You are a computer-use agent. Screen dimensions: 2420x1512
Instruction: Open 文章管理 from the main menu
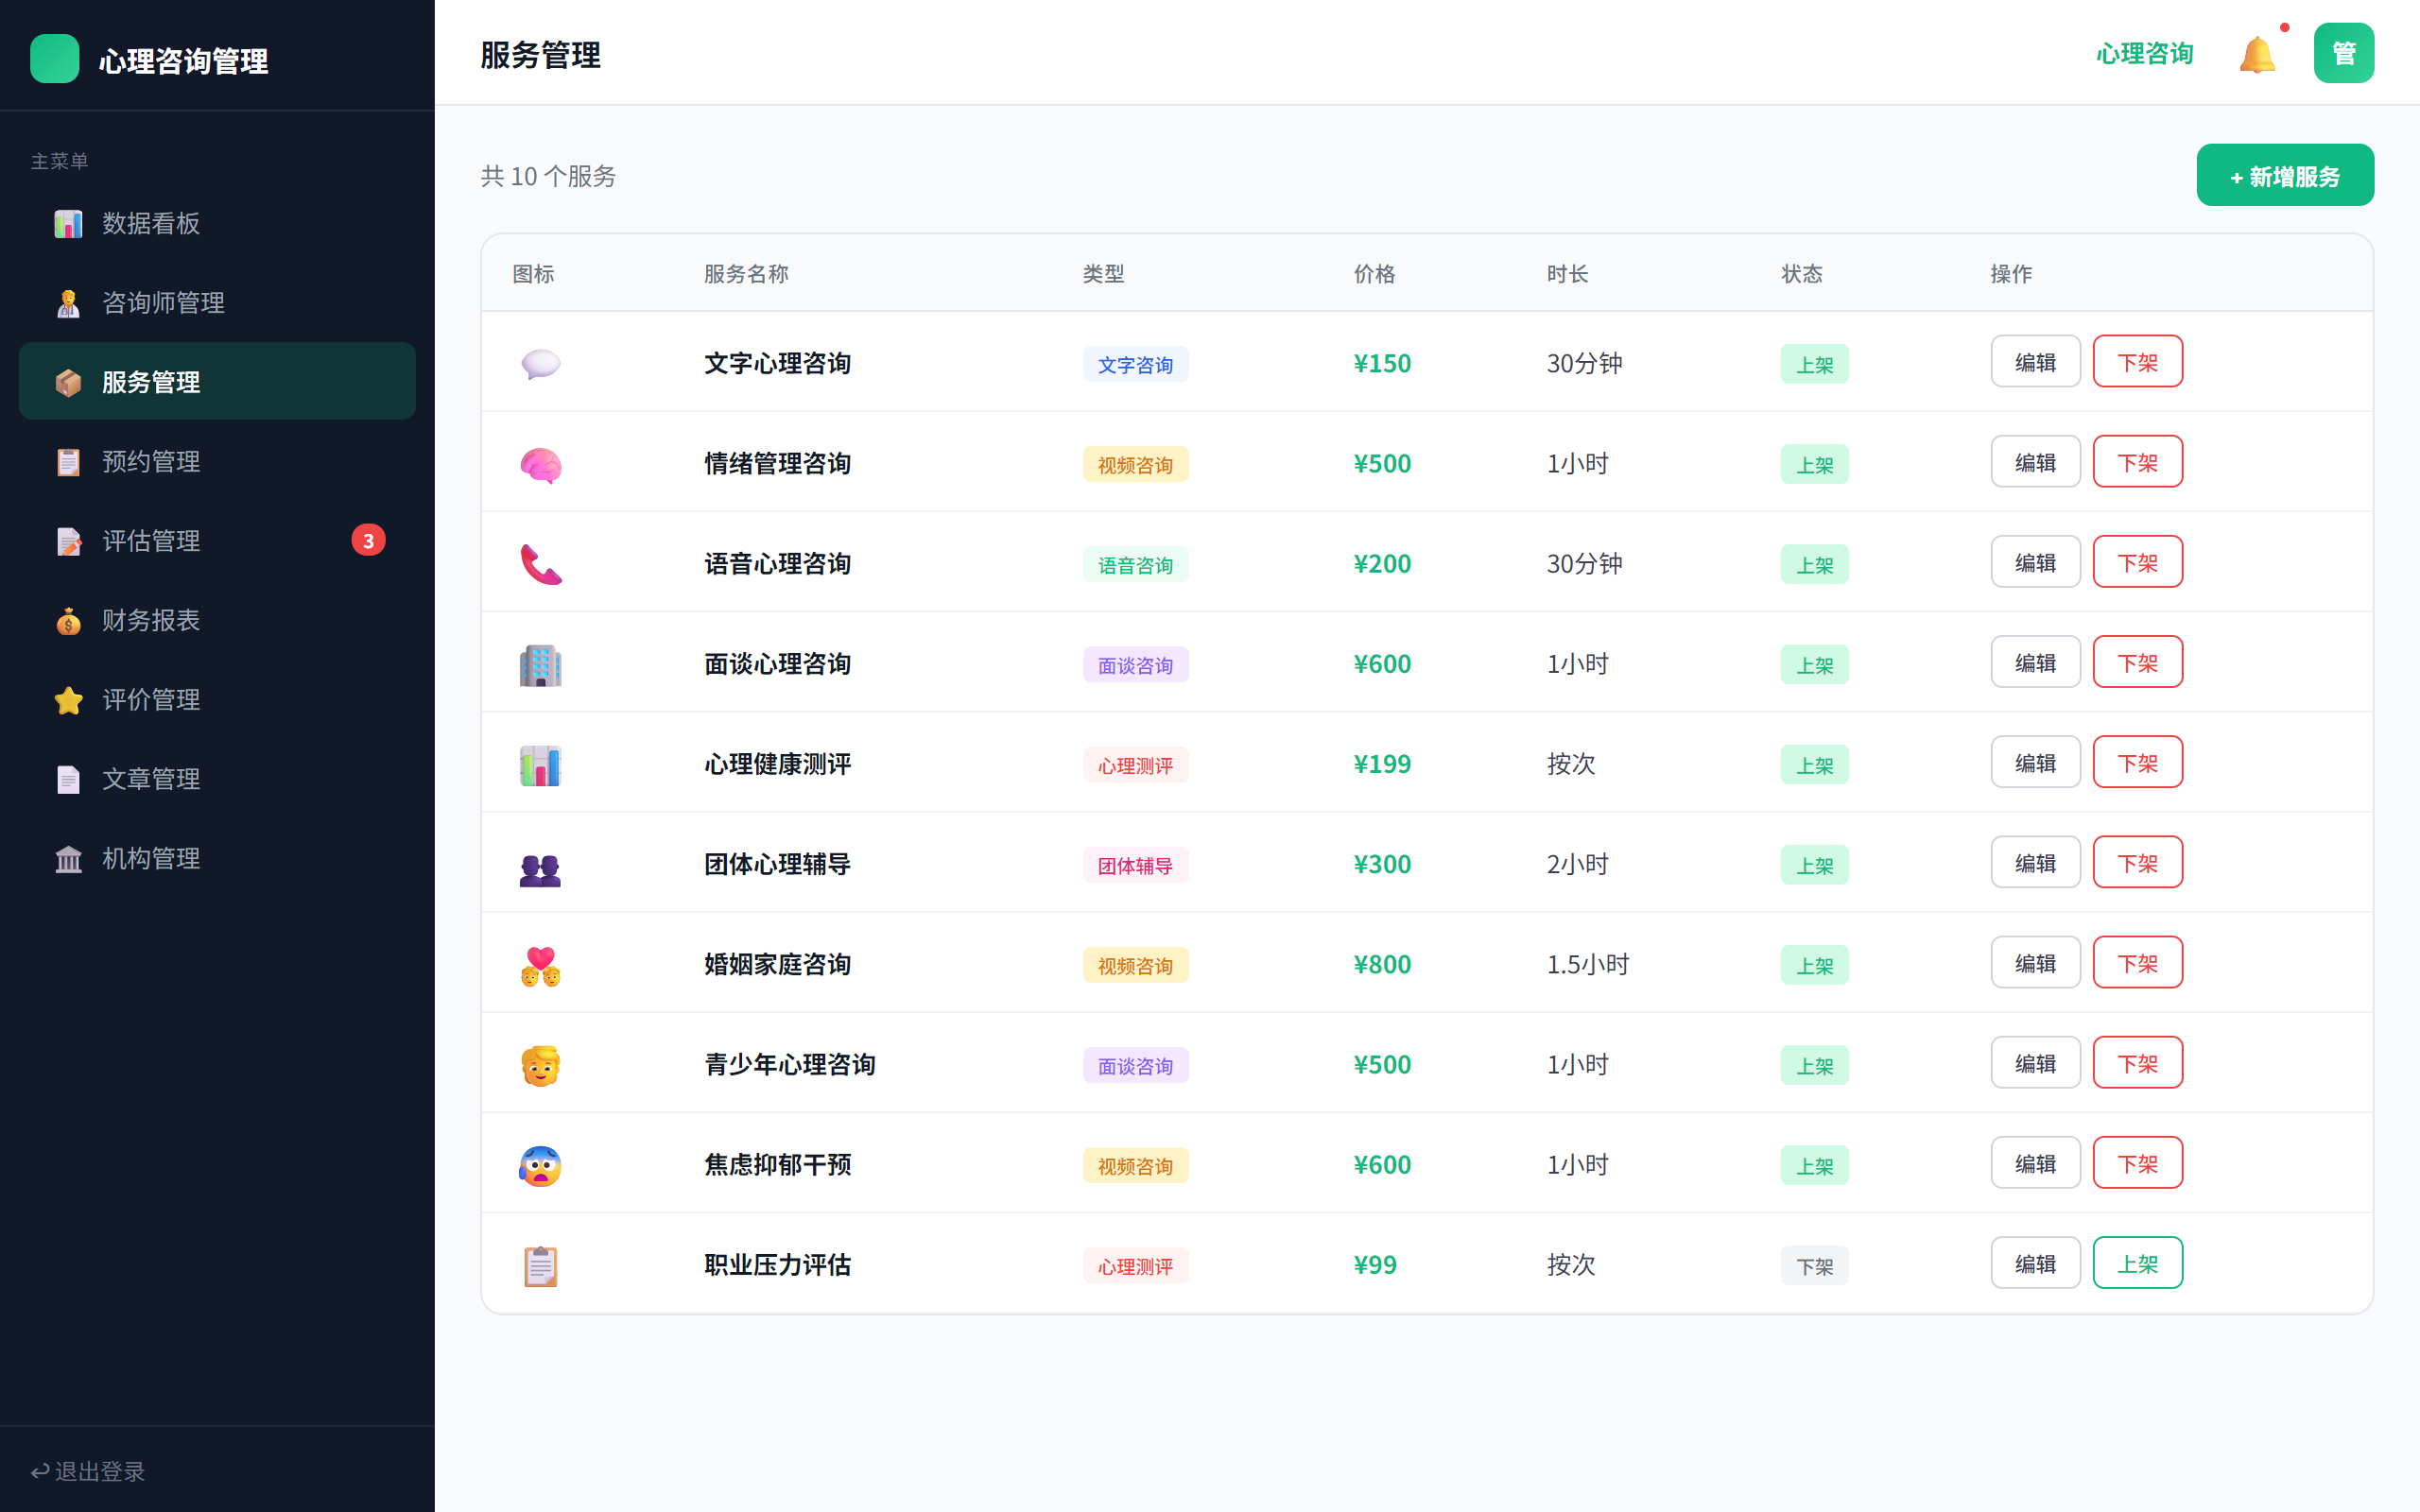217,779
